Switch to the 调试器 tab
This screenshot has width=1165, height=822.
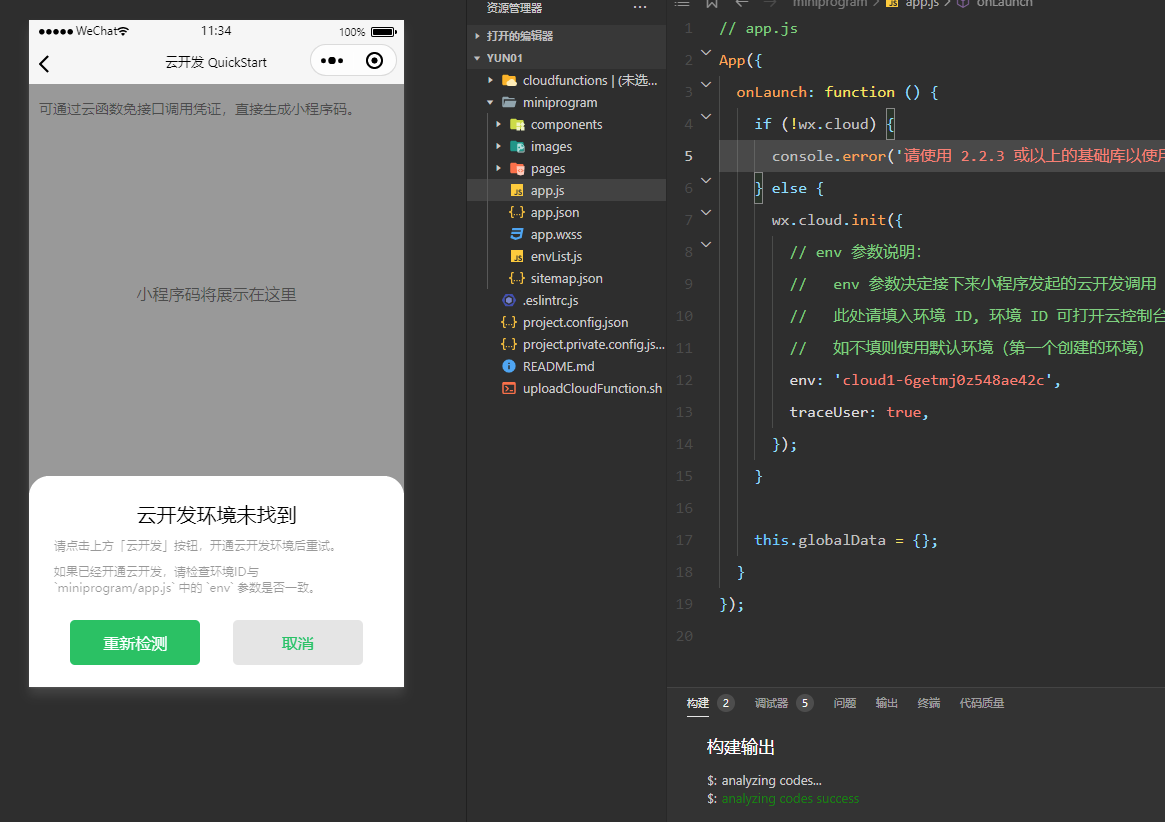(x=771, y=703)
